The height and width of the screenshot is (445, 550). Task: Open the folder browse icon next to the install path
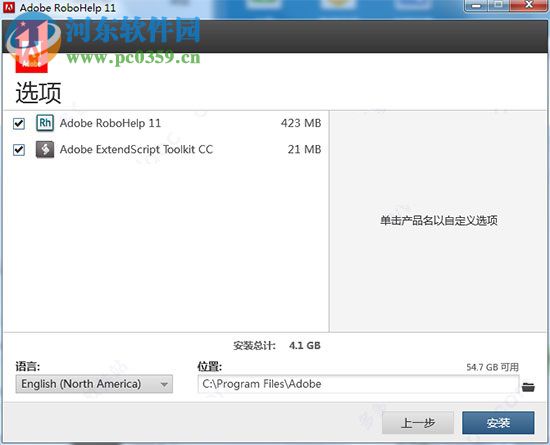pyautogui.click(x=528, y=387)
